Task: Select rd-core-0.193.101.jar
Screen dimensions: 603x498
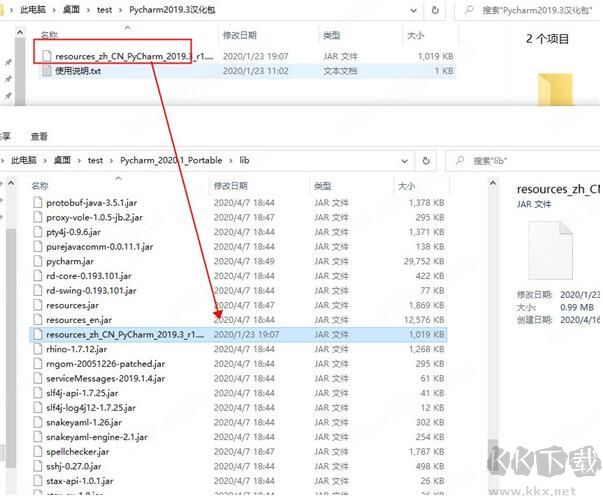Action: (89, 276)
